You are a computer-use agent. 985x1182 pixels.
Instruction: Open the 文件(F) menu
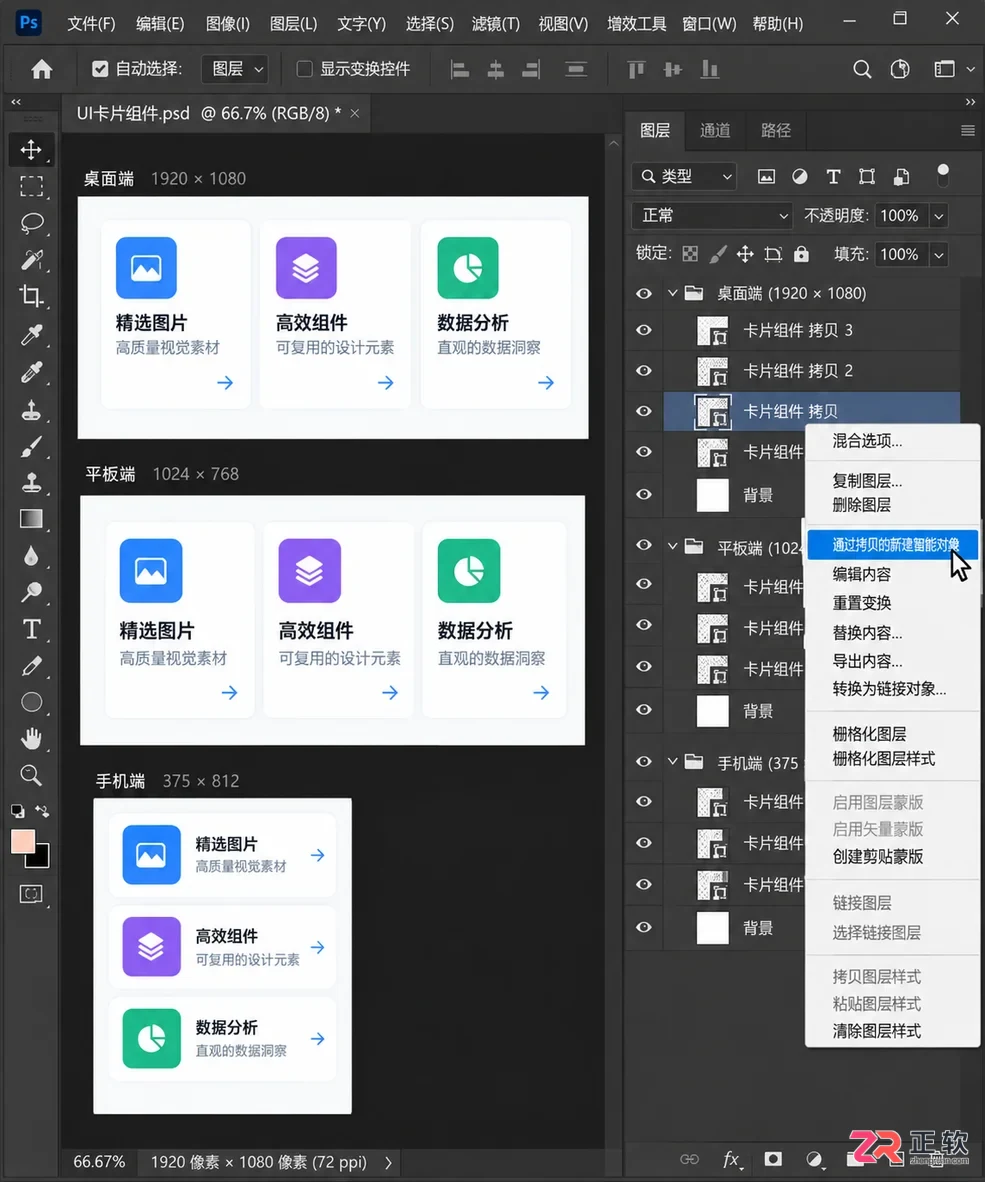coord(91,24)
